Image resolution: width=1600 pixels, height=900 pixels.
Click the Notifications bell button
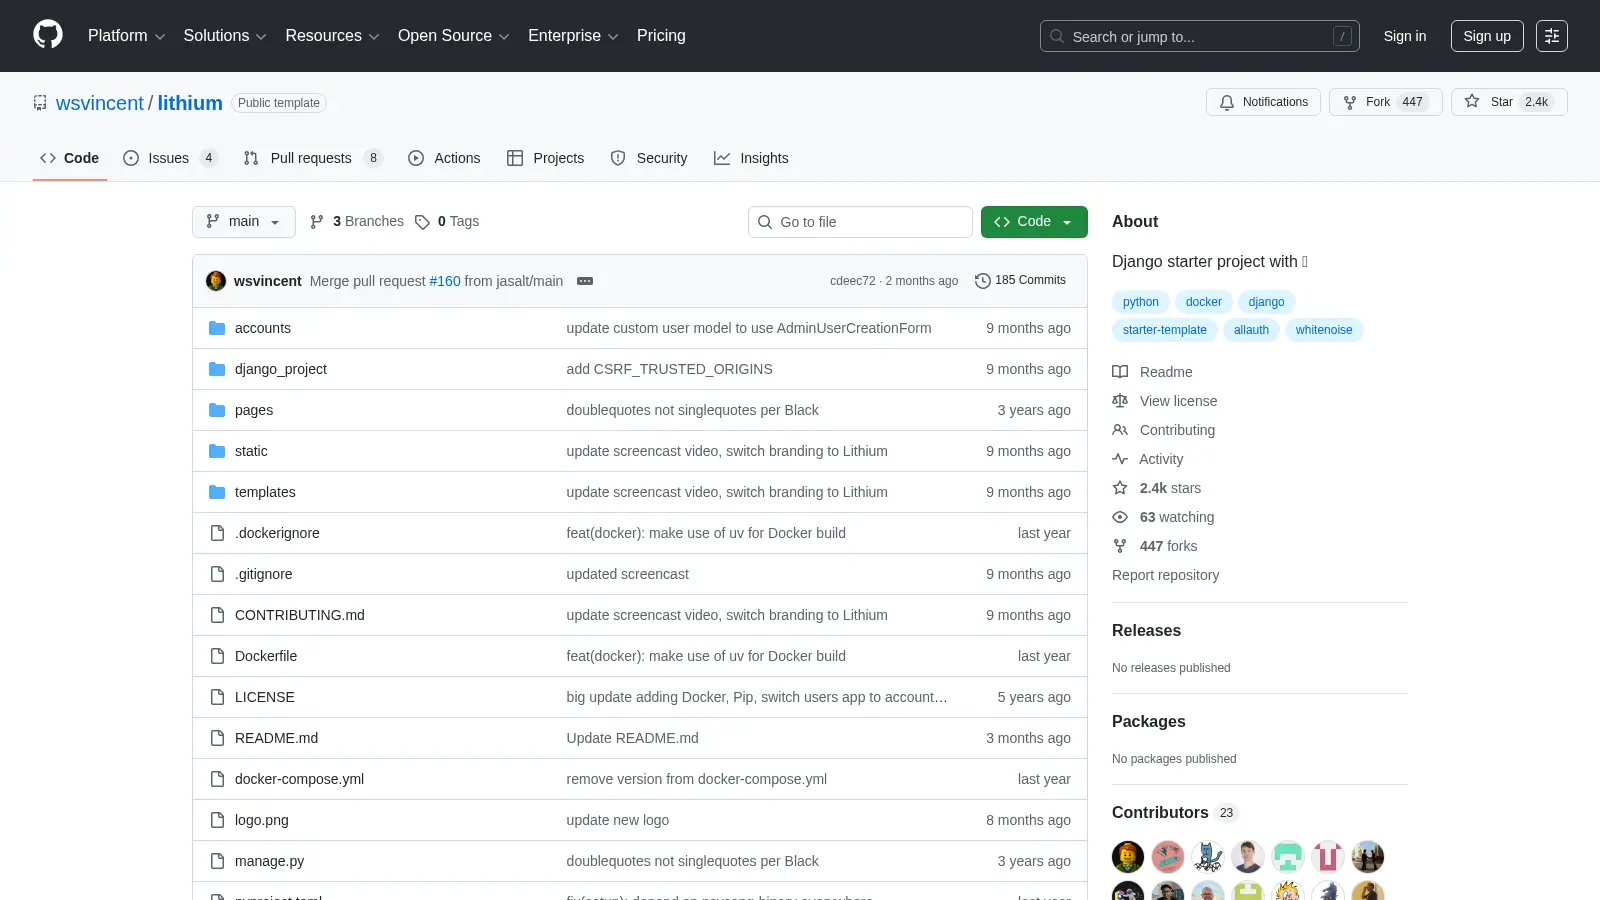pyautogui.click(x=1264, y=102)
